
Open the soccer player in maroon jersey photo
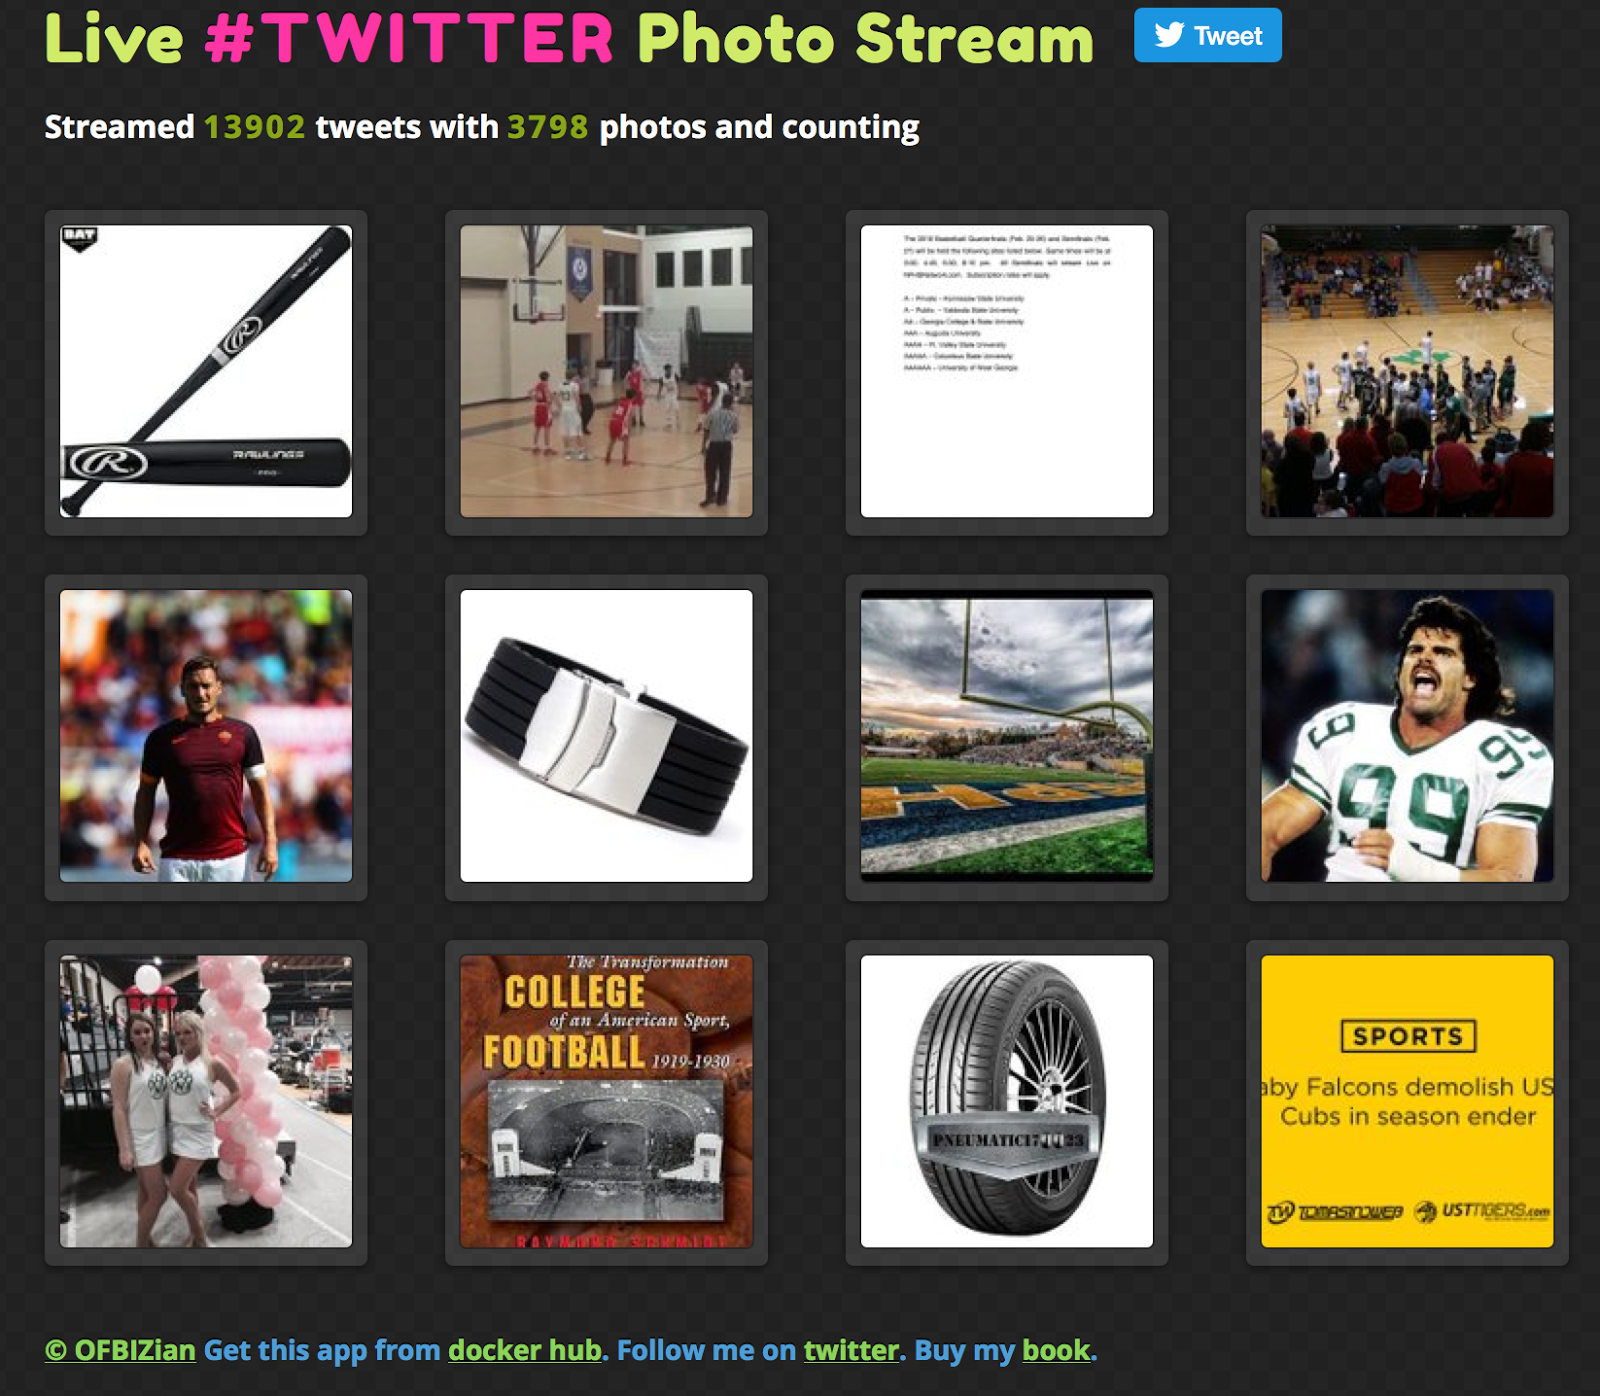205,738
